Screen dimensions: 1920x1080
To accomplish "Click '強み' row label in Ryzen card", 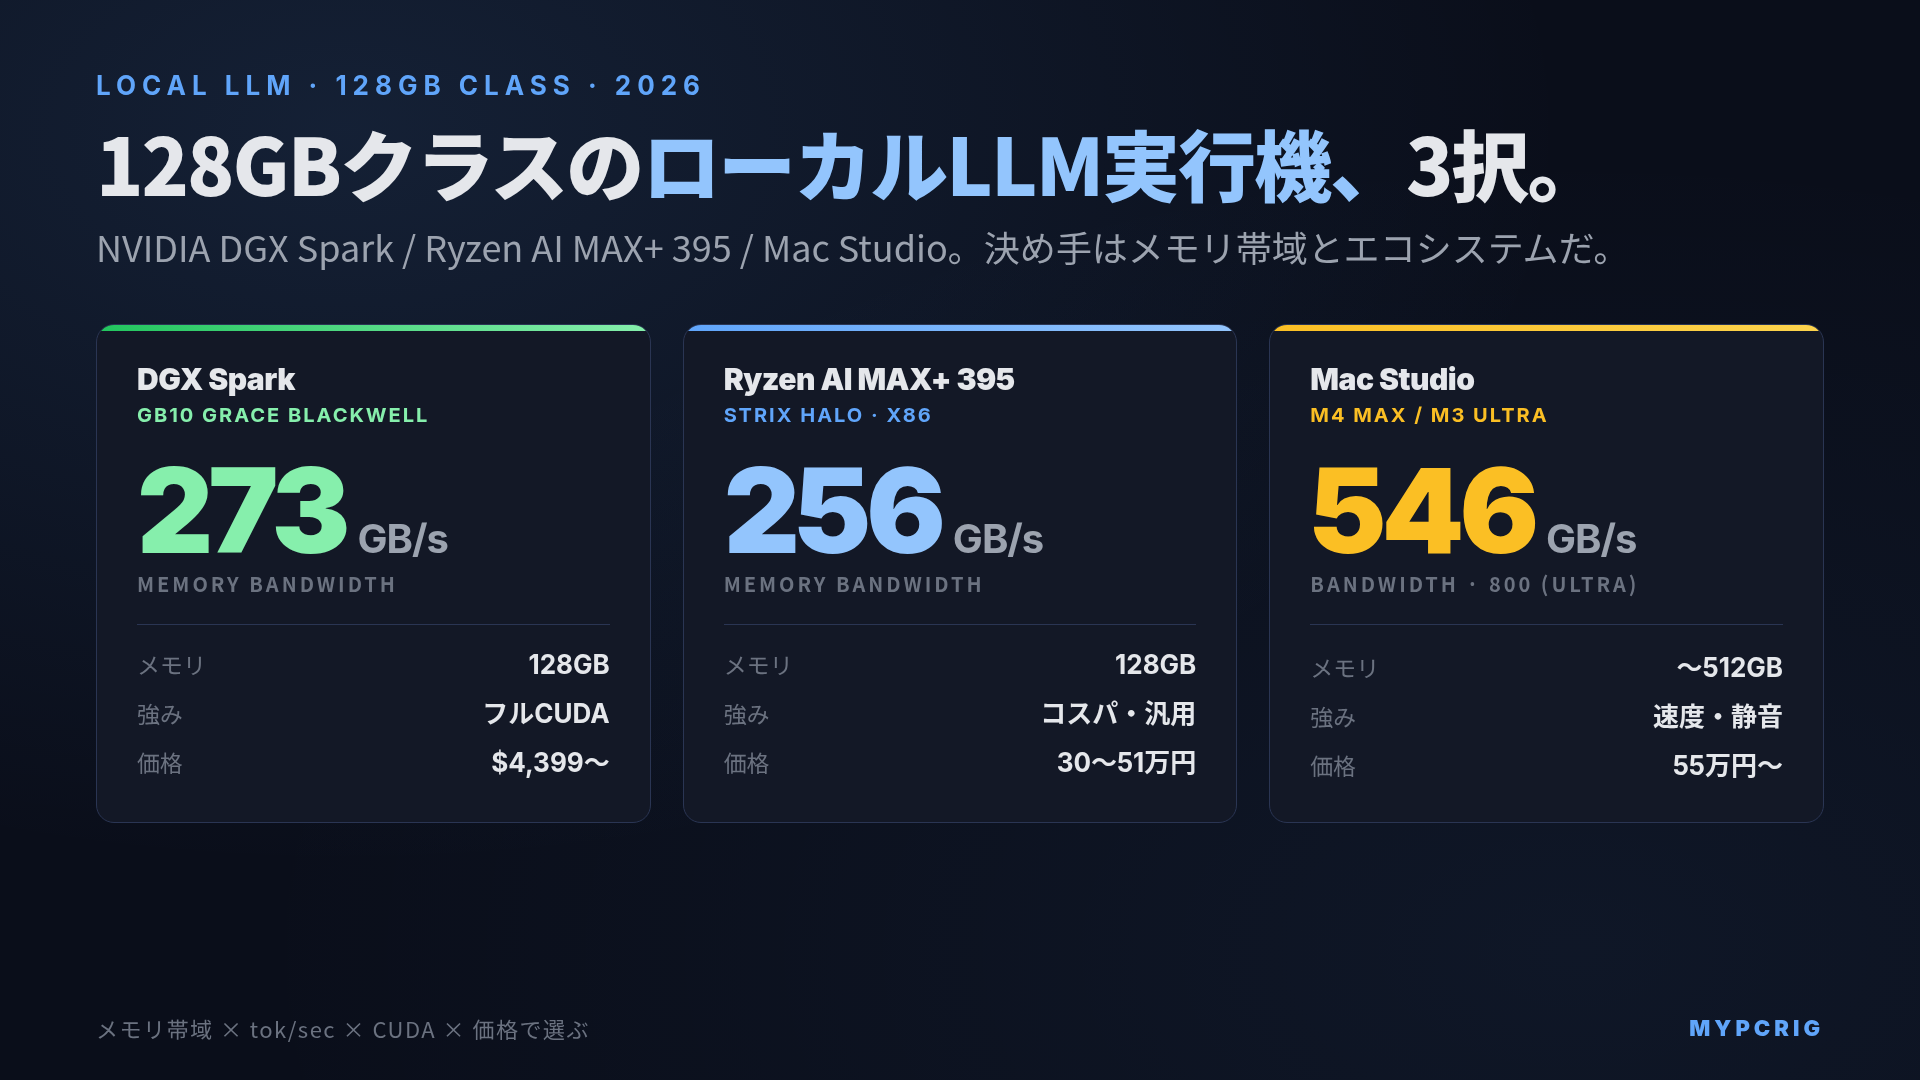I will (746, 715).
